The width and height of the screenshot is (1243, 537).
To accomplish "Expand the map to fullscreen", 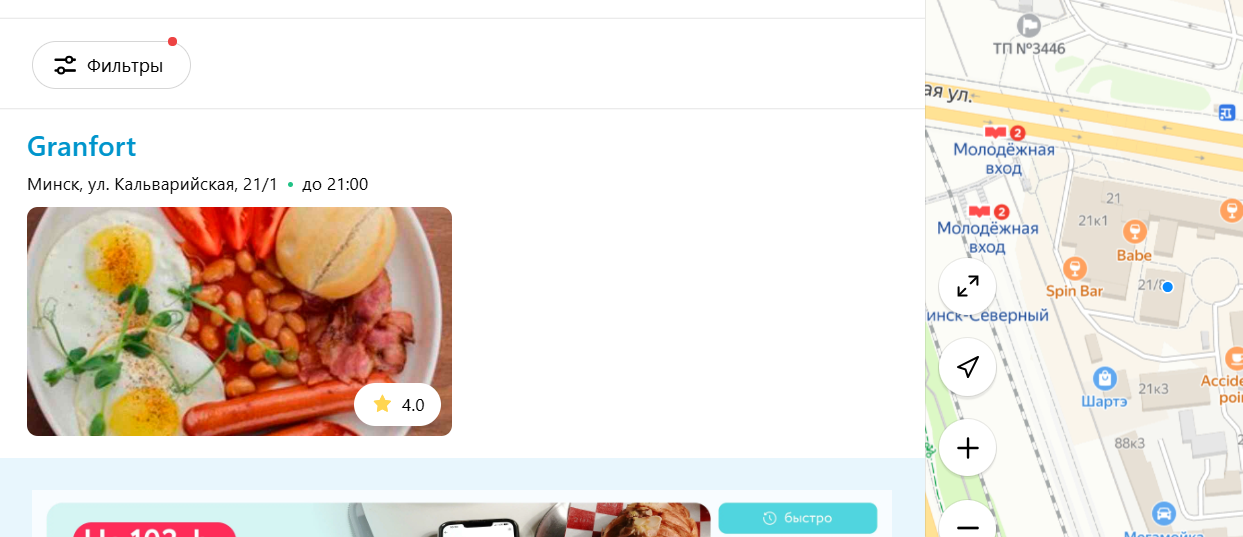I will [967, 287].
